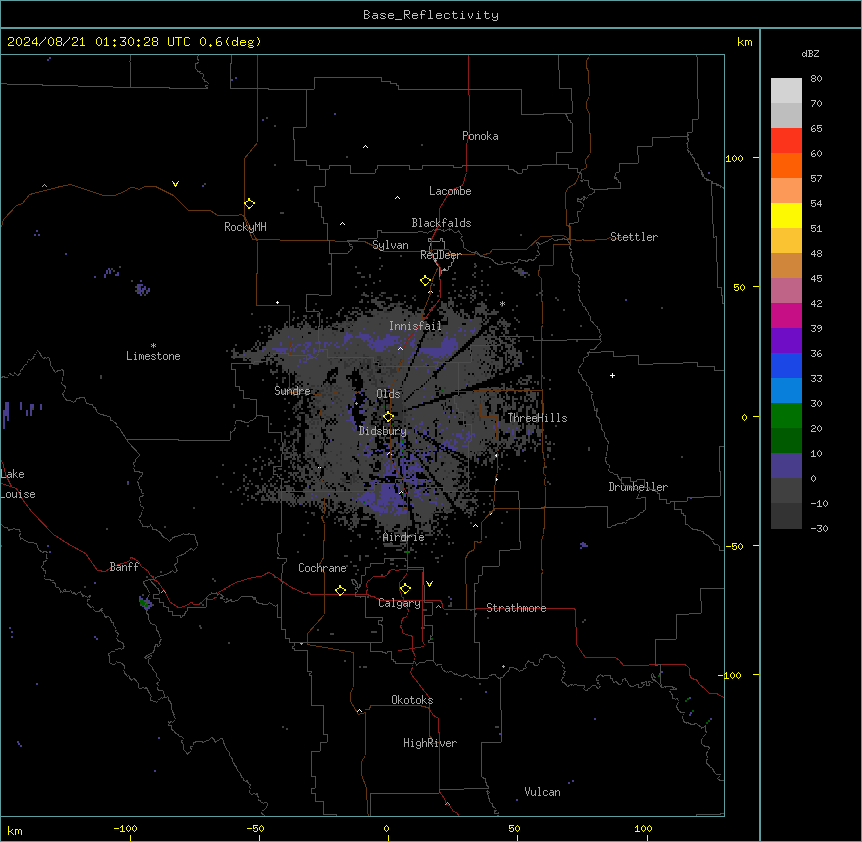Viewport: 862px width, 842px height.
Task: Select the Olds label
Action: point(388,394)
